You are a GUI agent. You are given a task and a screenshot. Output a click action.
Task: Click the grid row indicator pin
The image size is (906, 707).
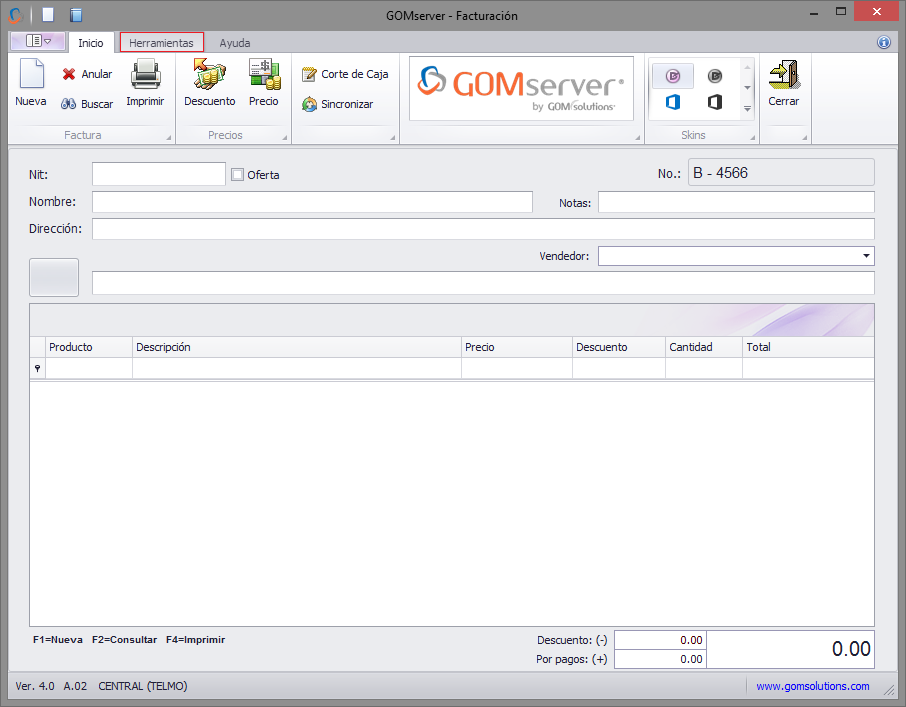pyautogui.click(x=38, y=369)
